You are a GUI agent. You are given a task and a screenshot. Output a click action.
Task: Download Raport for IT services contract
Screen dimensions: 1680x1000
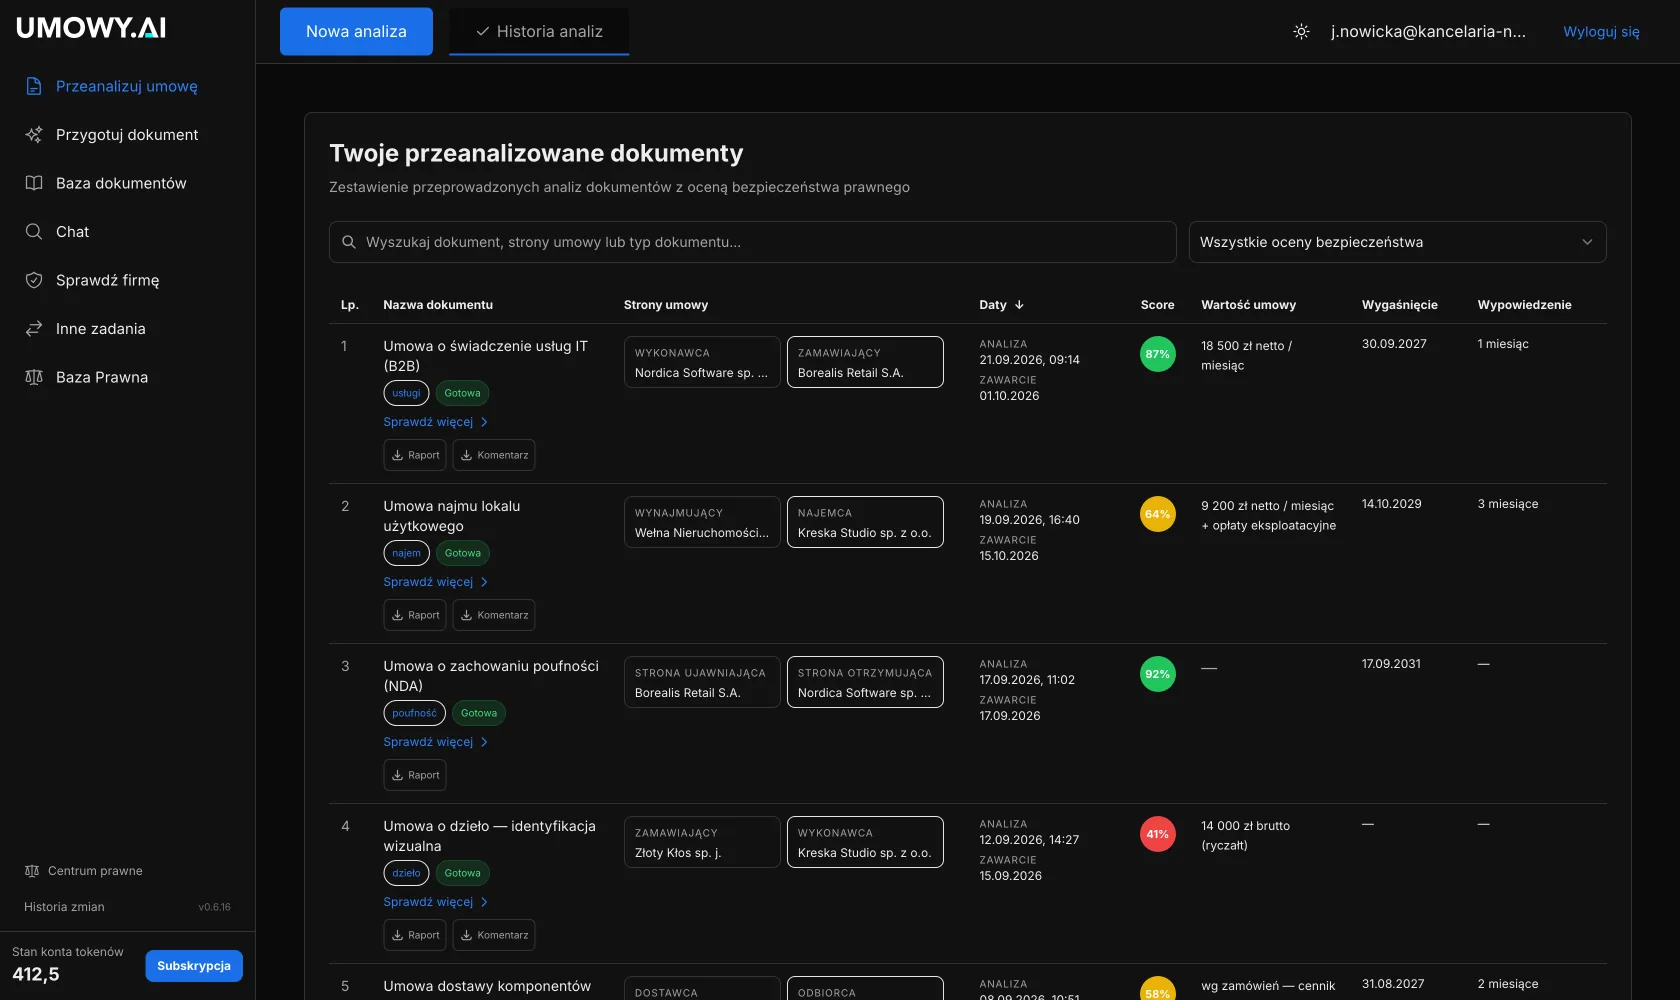click(x=415, y=455)
